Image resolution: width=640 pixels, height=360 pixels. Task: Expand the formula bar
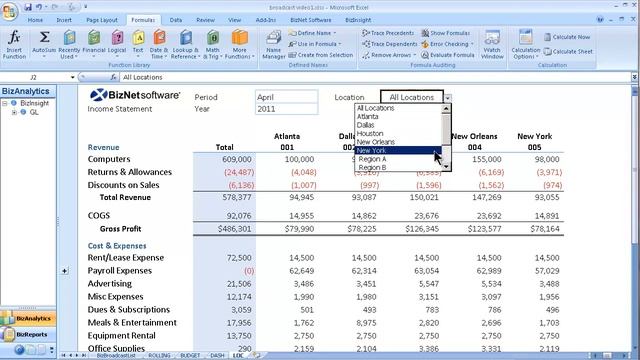[x=635, y=77]
